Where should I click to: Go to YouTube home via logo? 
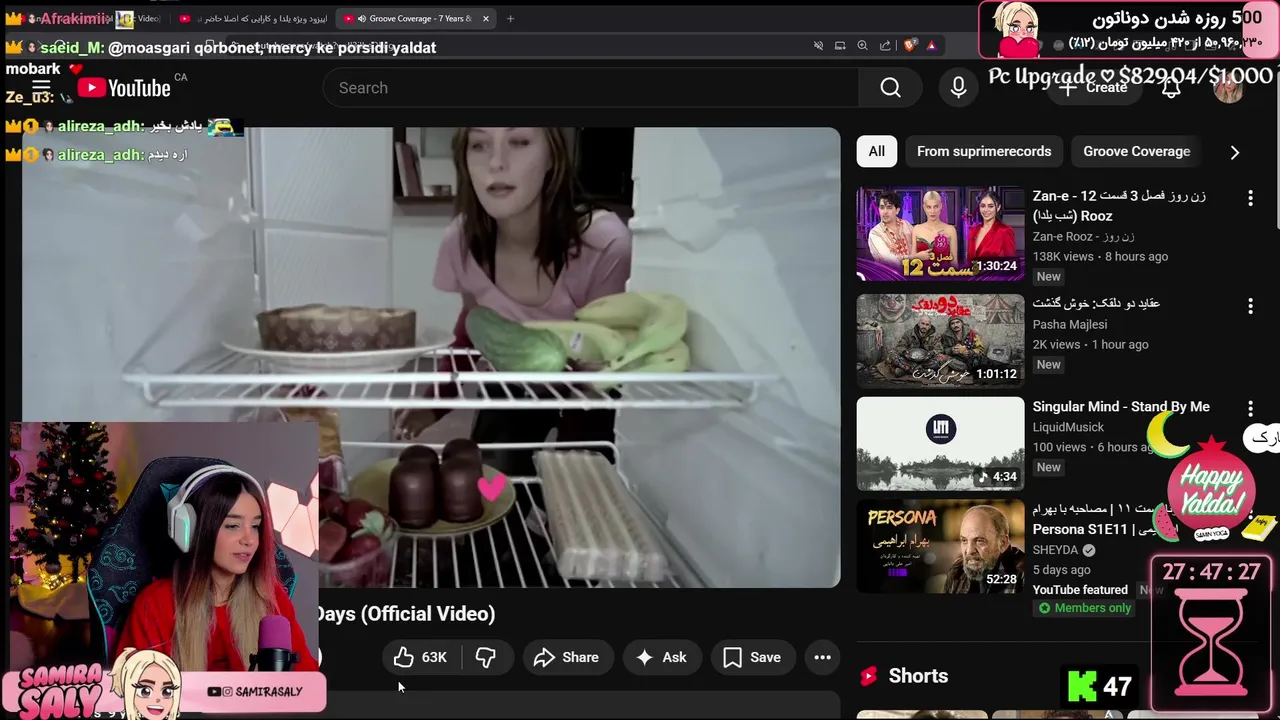click(x=124, y=88)
